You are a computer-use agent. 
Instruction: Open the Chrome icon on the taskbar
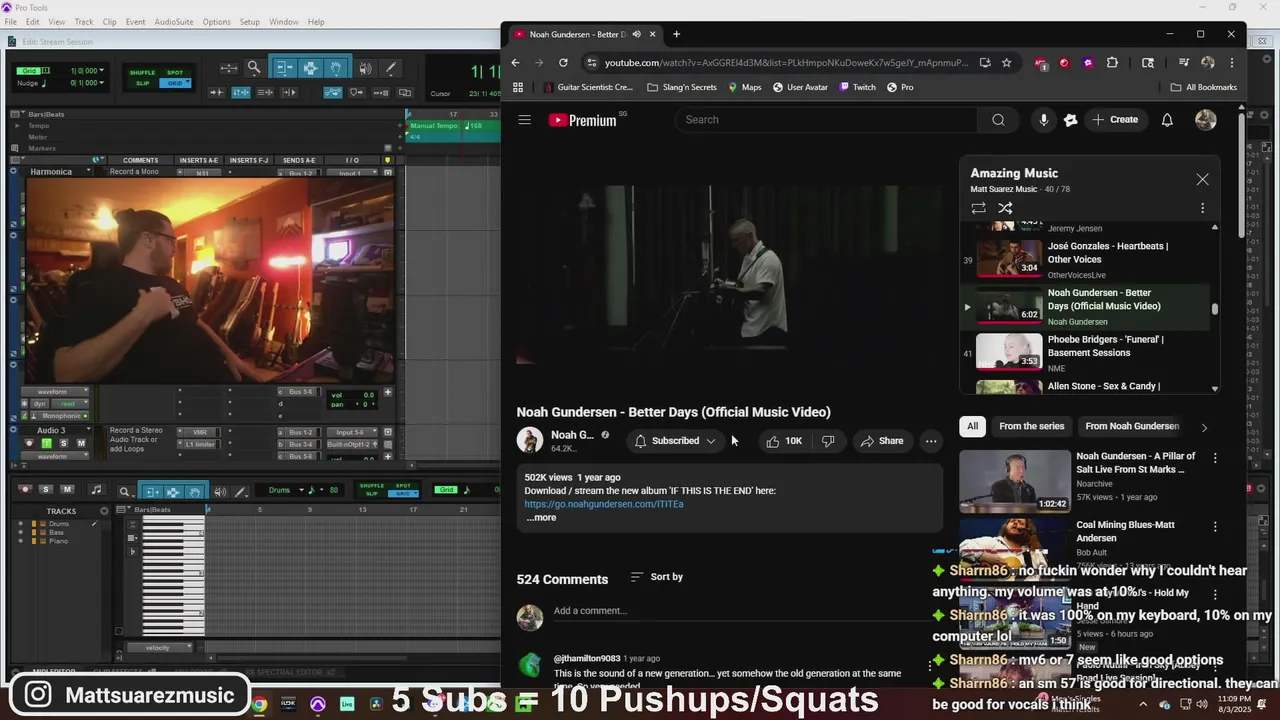(259, 704)
